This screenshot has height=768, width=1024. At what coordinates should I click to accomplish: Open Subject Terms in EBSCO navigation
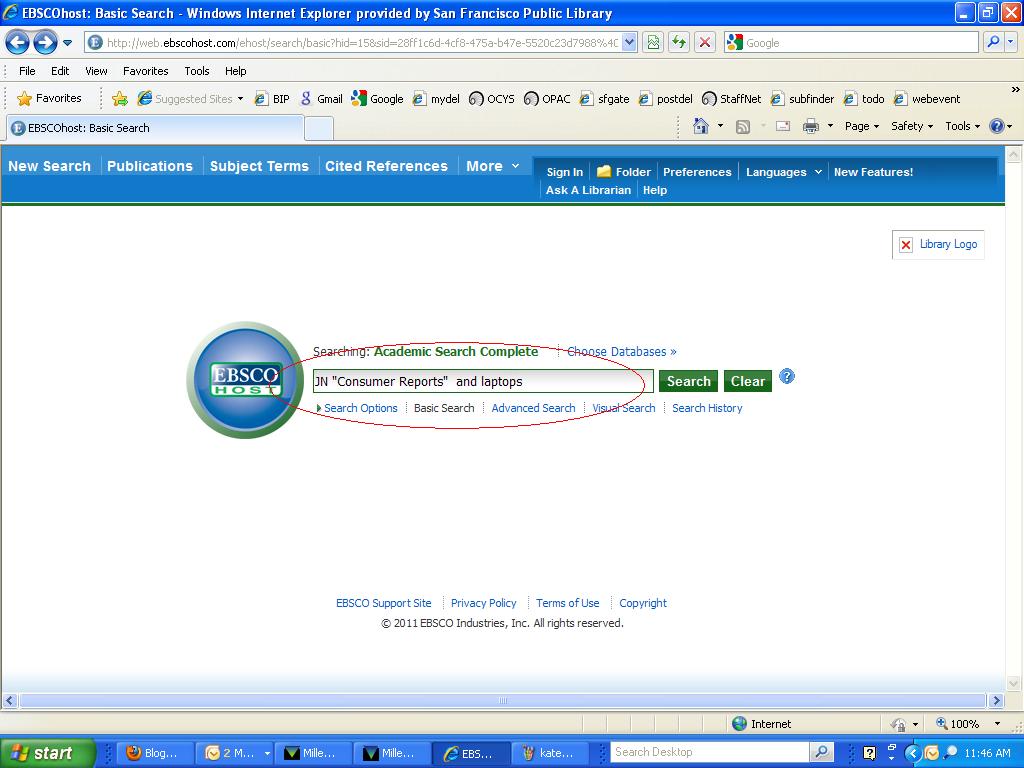[x=259, y=166]
